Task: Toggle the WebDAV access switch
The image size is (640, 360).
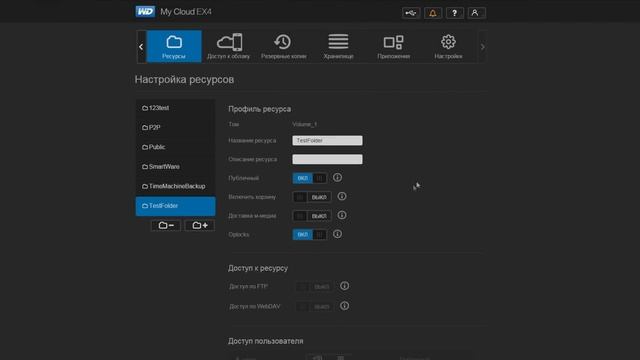Action: 314,306
